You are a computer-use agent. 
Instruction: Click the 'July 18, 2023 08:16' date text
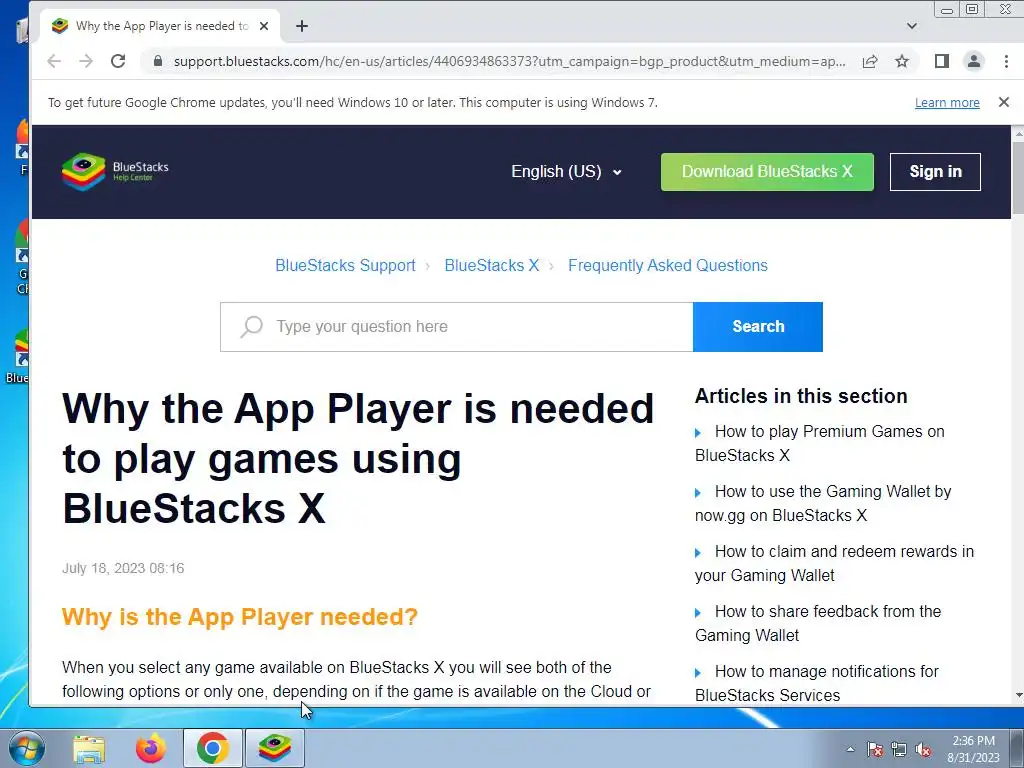pyautogui.click(x=123, y=568)
